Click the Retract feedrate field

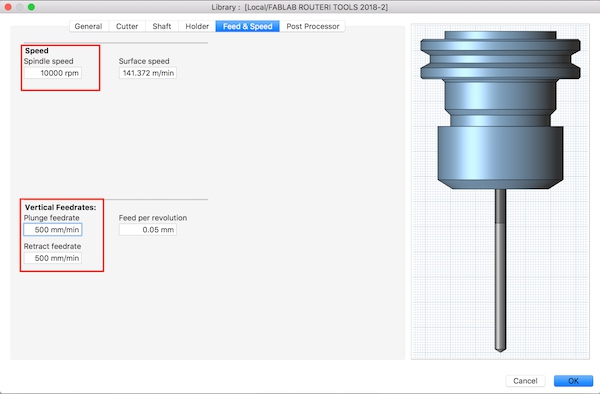tap(52, 258)
